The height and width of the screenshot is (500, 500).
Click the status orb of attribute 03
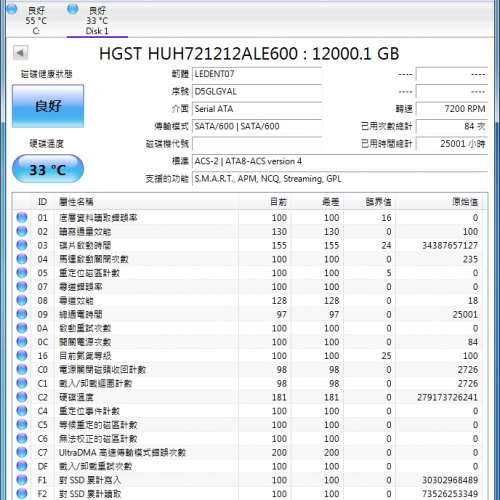tap(22, 245)
